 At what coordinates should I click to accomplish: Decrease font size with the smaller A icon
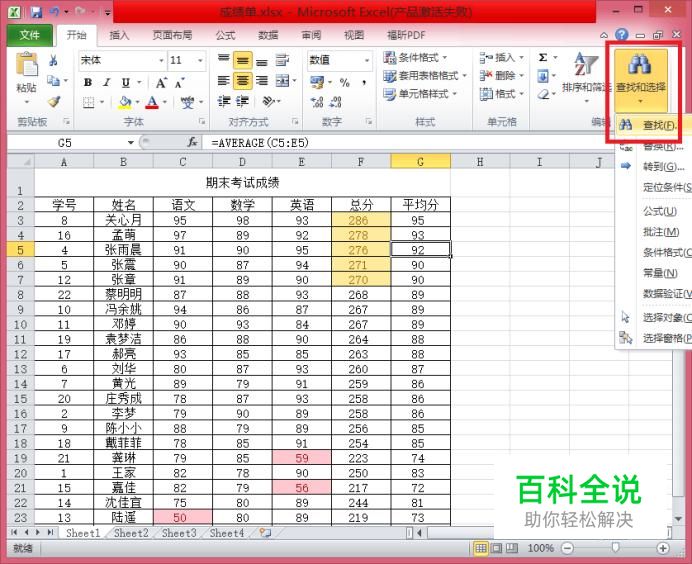click(179, 83)
